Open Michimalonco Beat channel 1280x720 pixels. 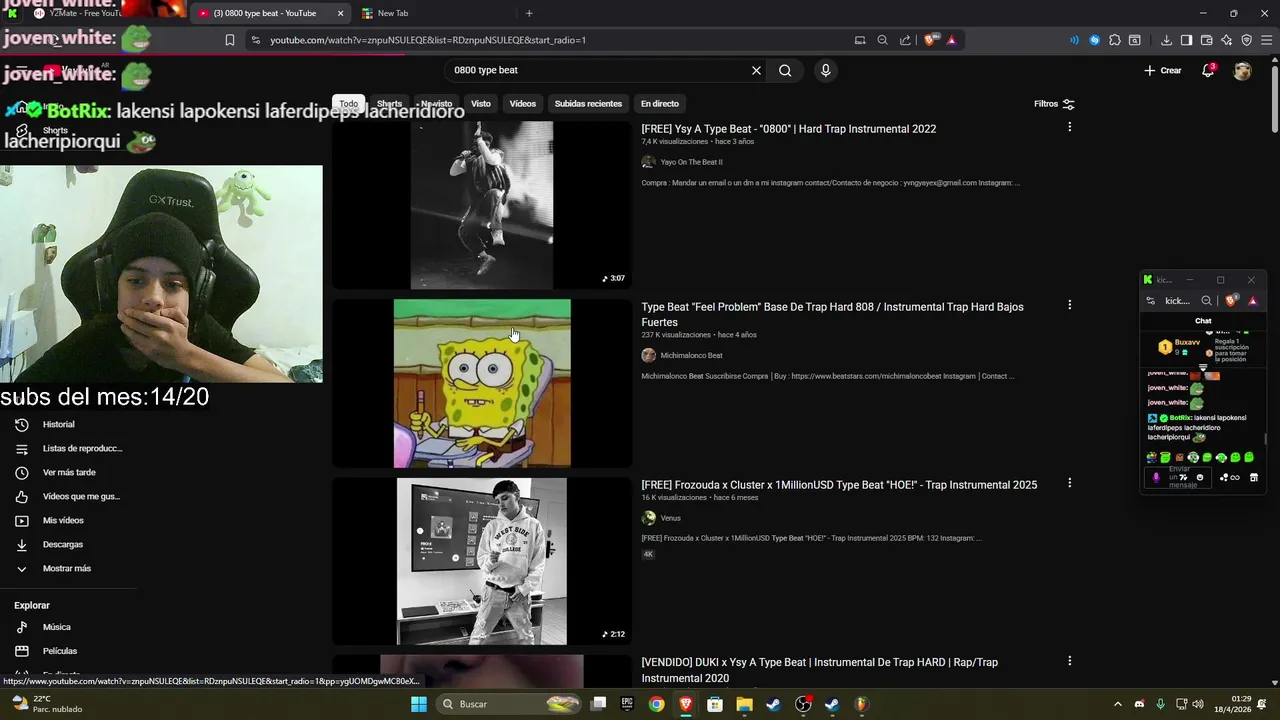(691, 355)
